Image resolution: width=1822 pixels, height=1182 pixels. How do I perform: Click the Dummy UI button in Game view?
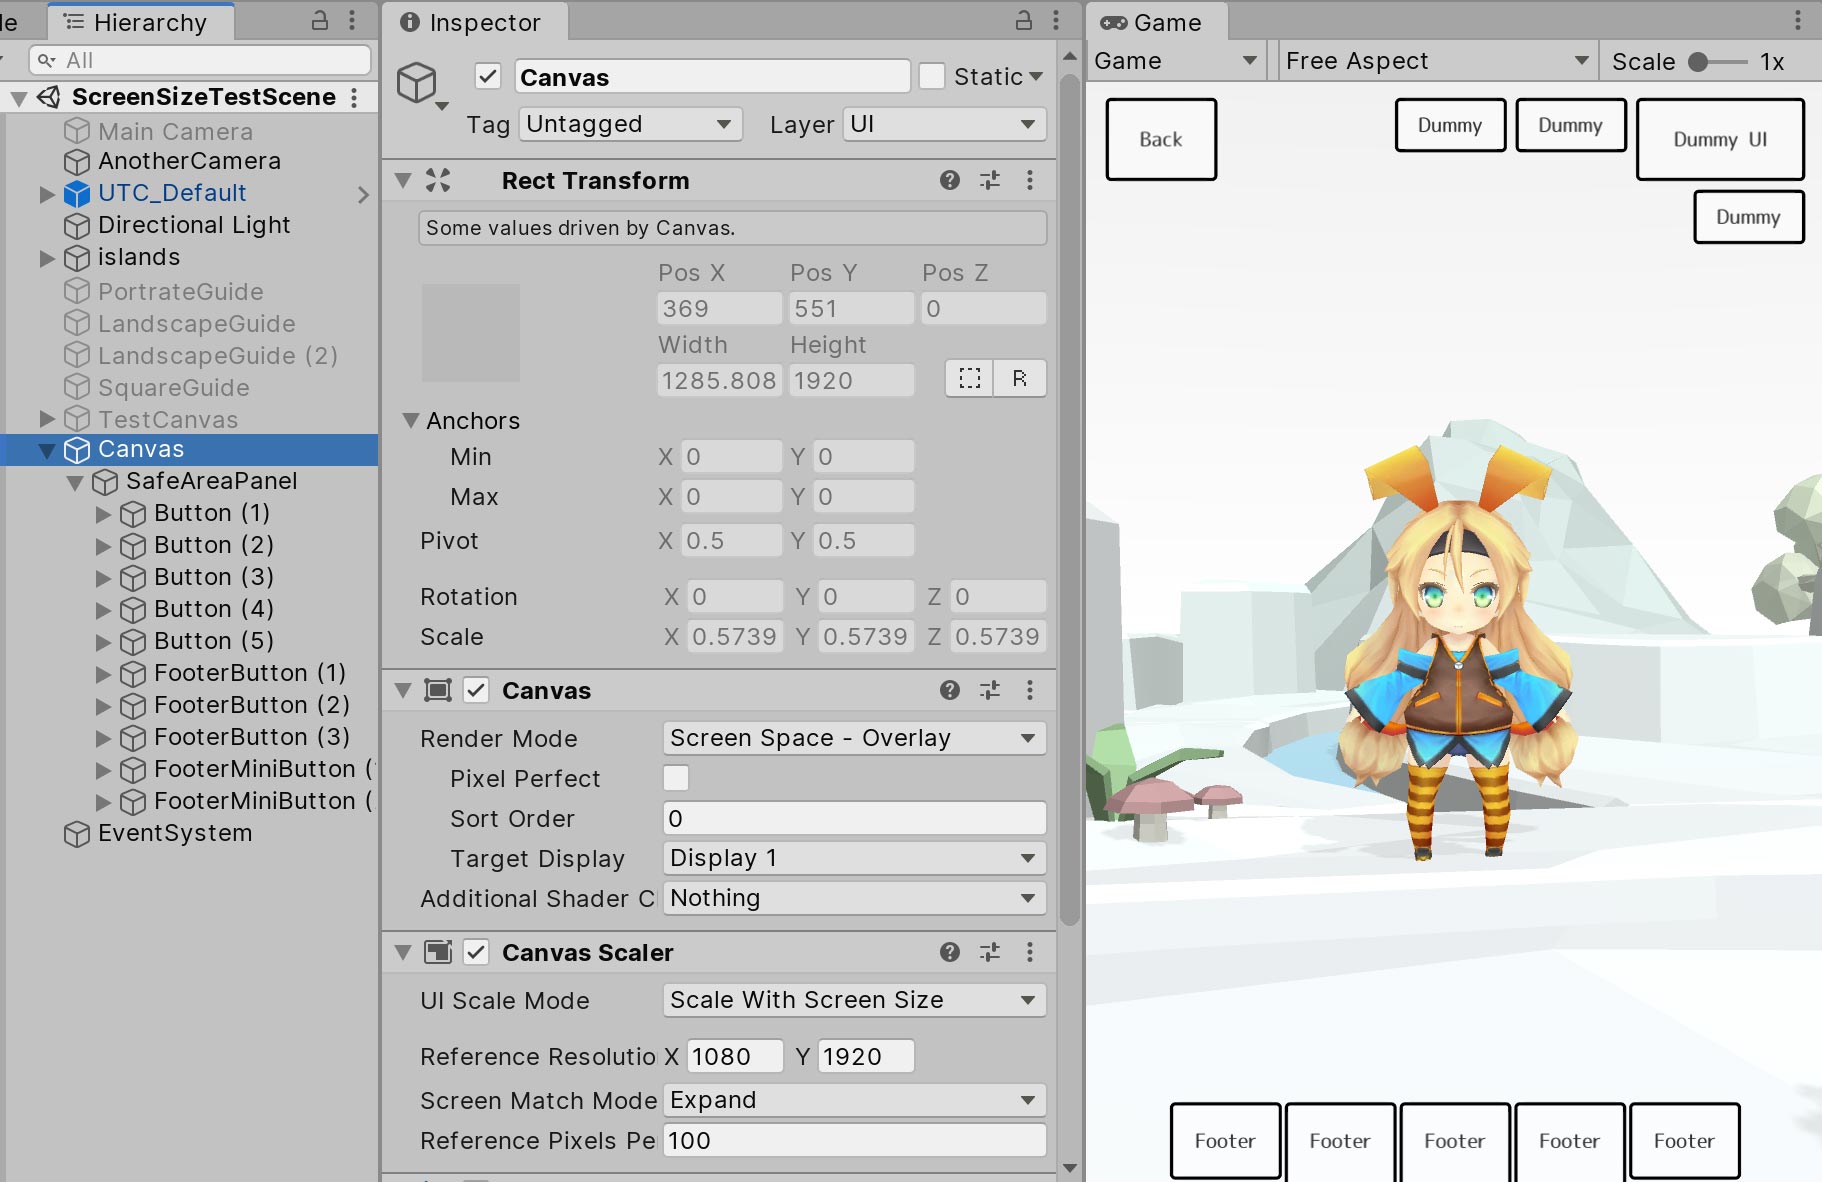pos(1719,140)
